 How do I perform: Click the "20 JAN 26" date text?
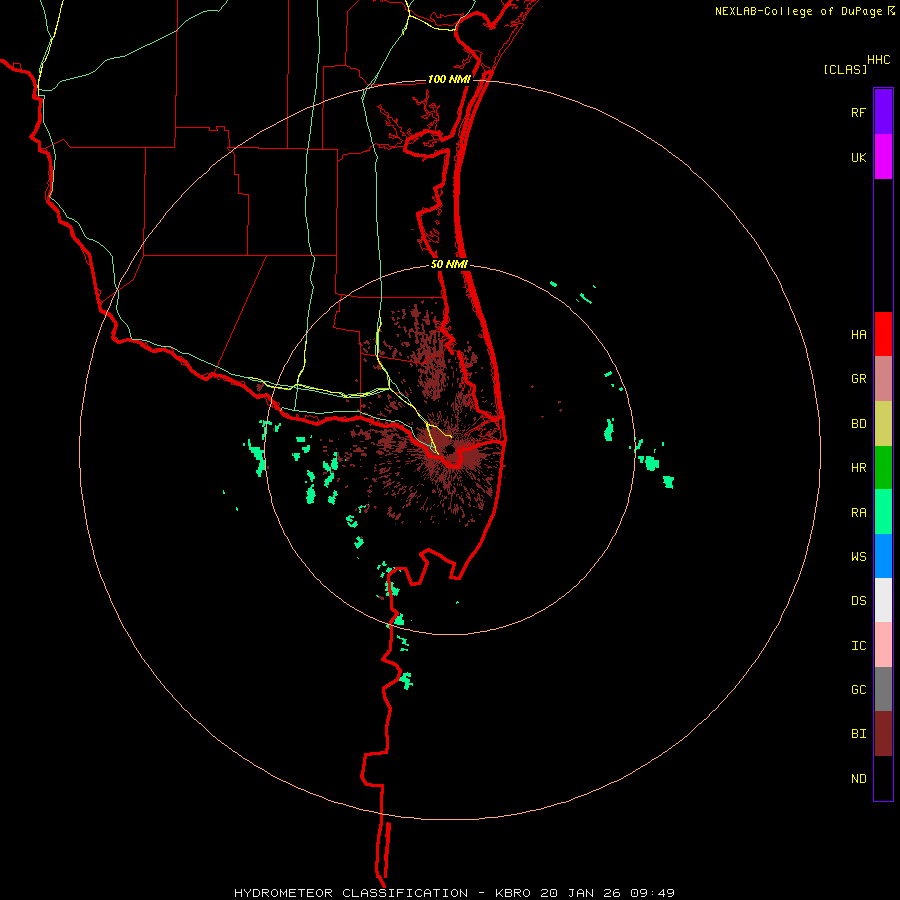coord(580,893)
